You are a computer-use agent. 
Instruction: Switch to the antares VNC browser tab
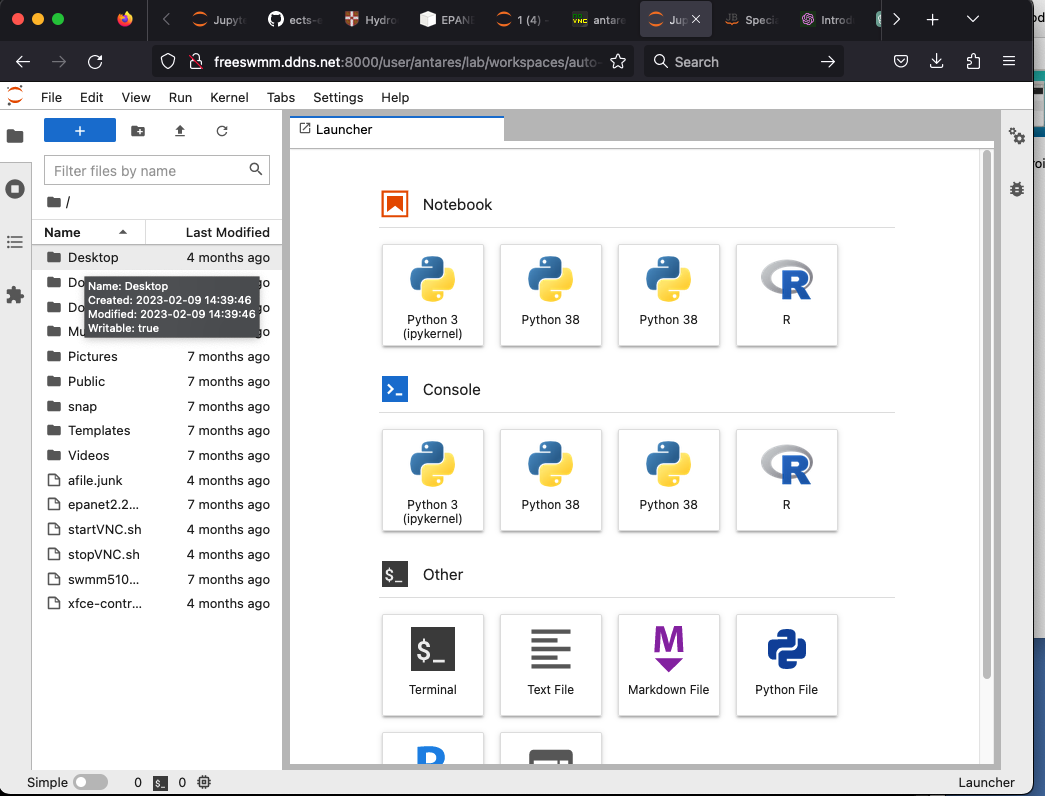pos(600,19)
